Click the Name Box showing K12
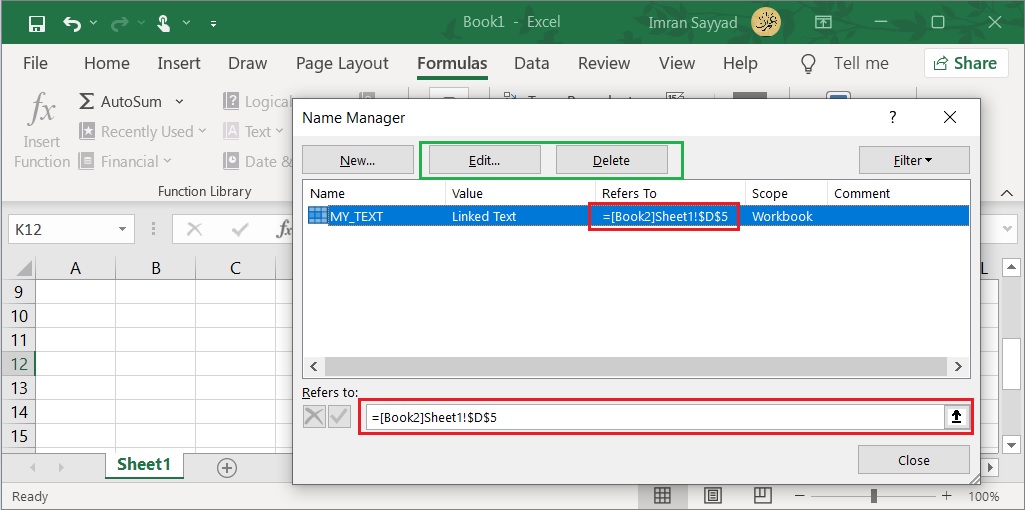The image size is (1025, 510). tap(62, 230)
